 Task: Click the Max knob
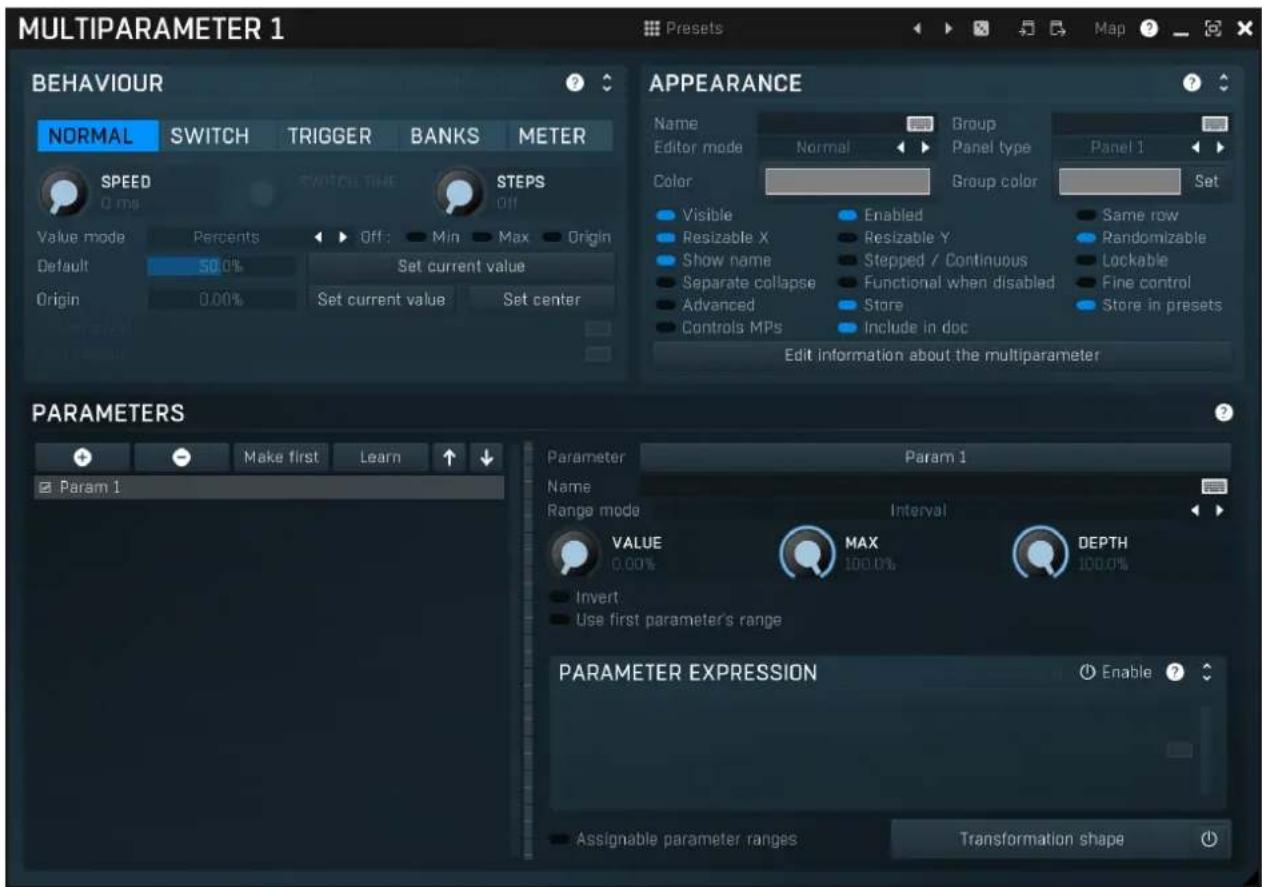pyautogui.click(x=807, y=553)
